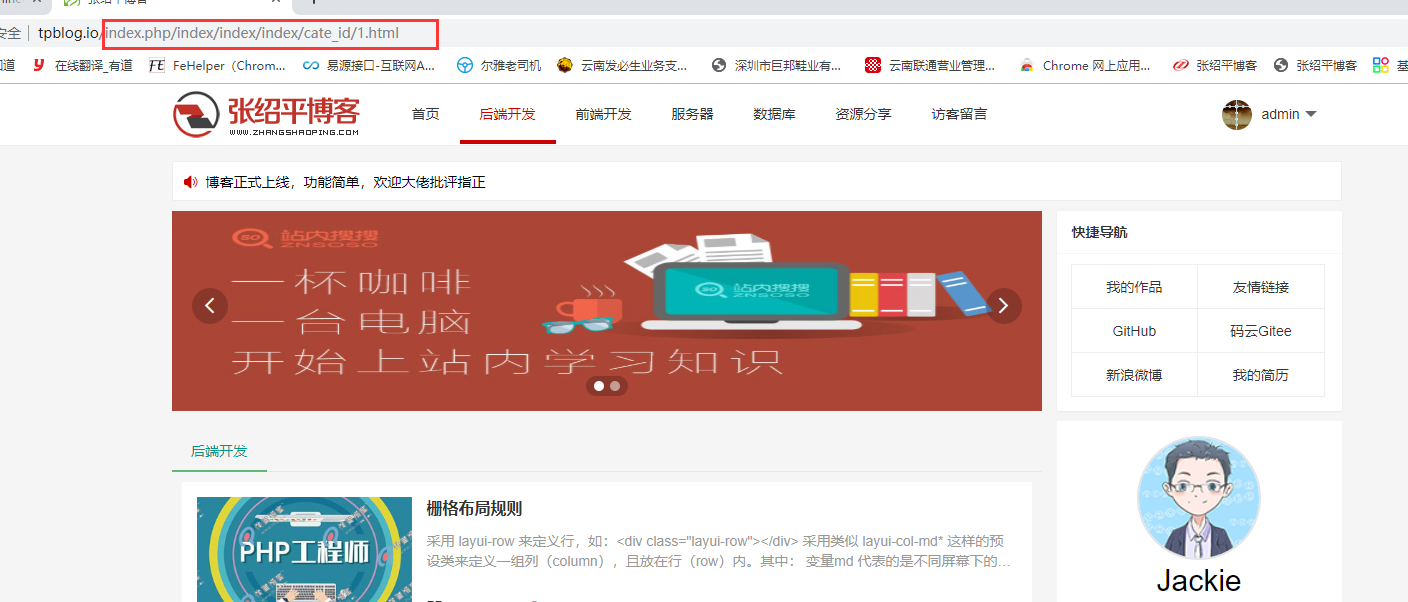Open the 服务器 nav item
1408x602 pixels.
[x=693, y=114]
